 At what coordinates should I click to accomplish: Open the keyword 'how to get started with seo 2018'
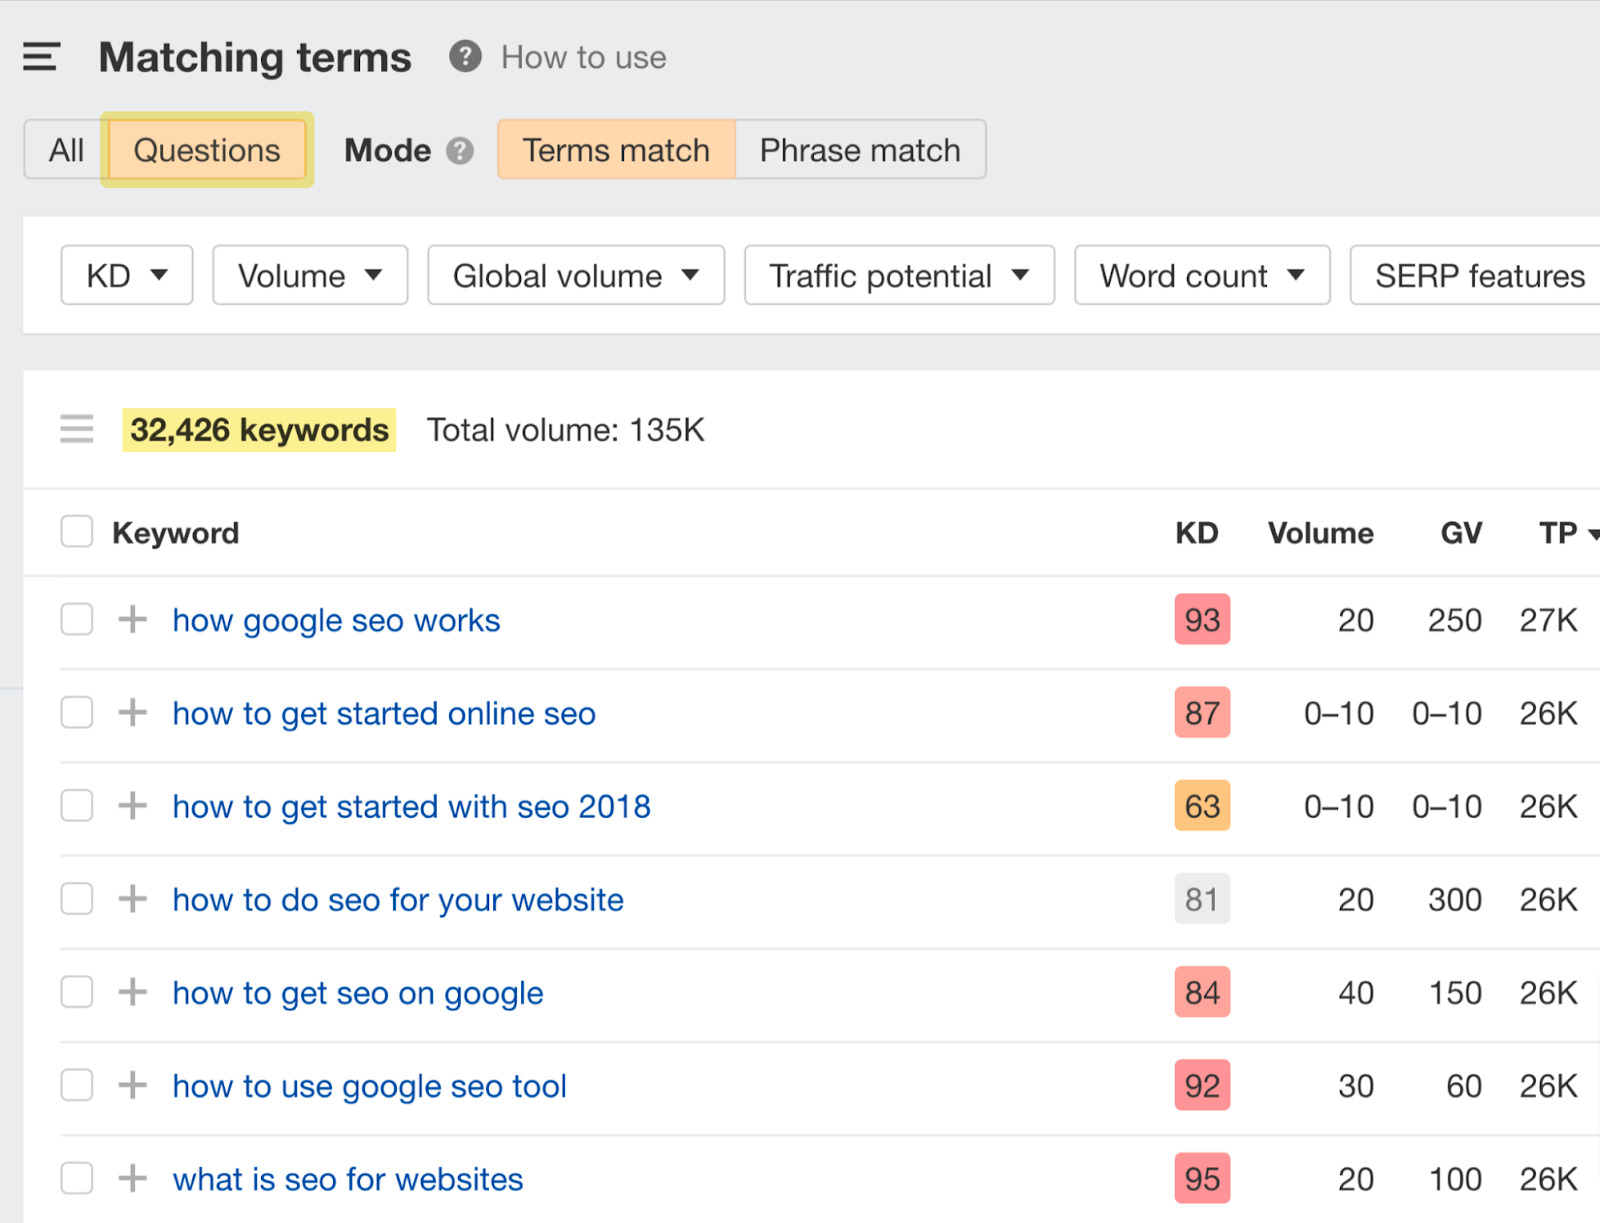click(411, 806)
